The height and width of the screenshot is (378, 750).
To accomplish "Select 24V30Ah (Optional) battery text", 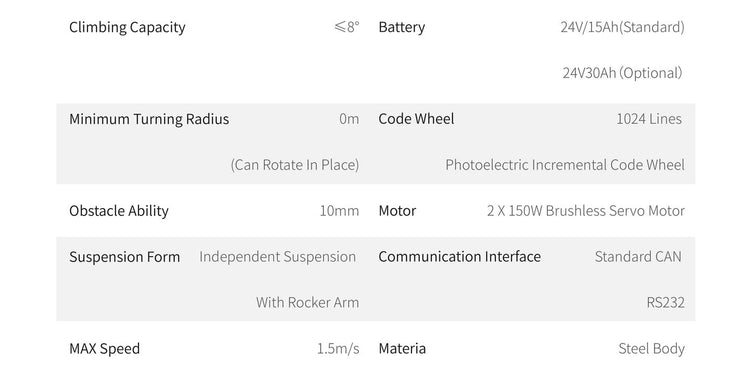I will (622, 73).
